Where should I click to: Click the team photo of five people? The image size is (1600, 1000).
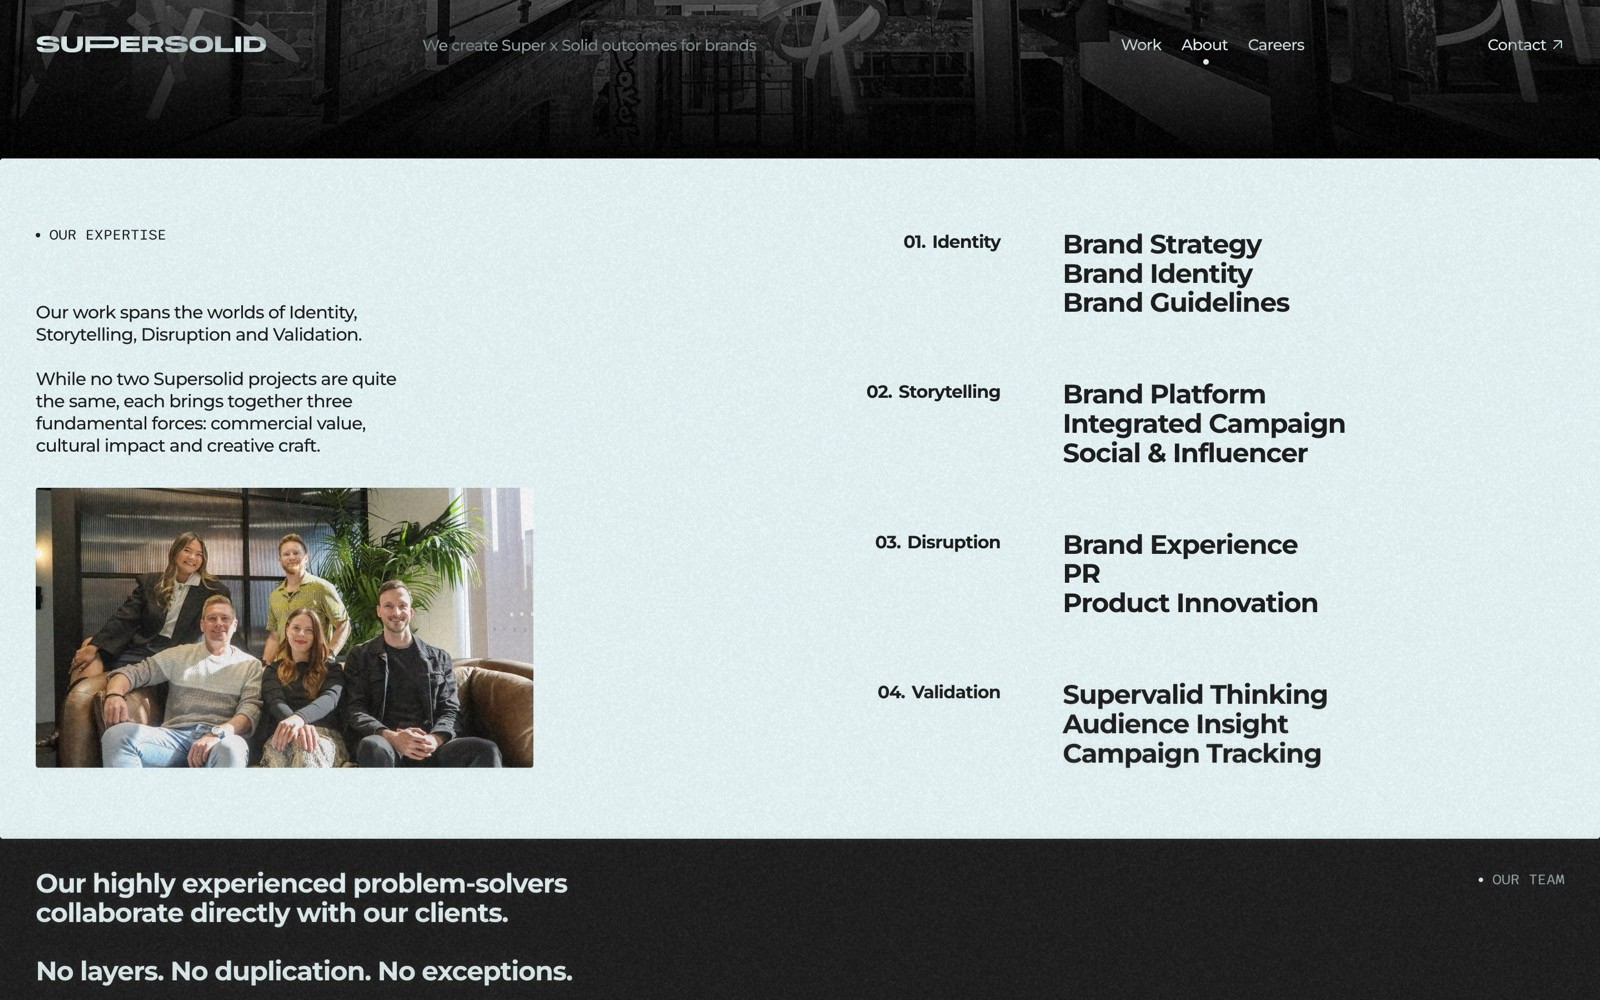point(285,627)
